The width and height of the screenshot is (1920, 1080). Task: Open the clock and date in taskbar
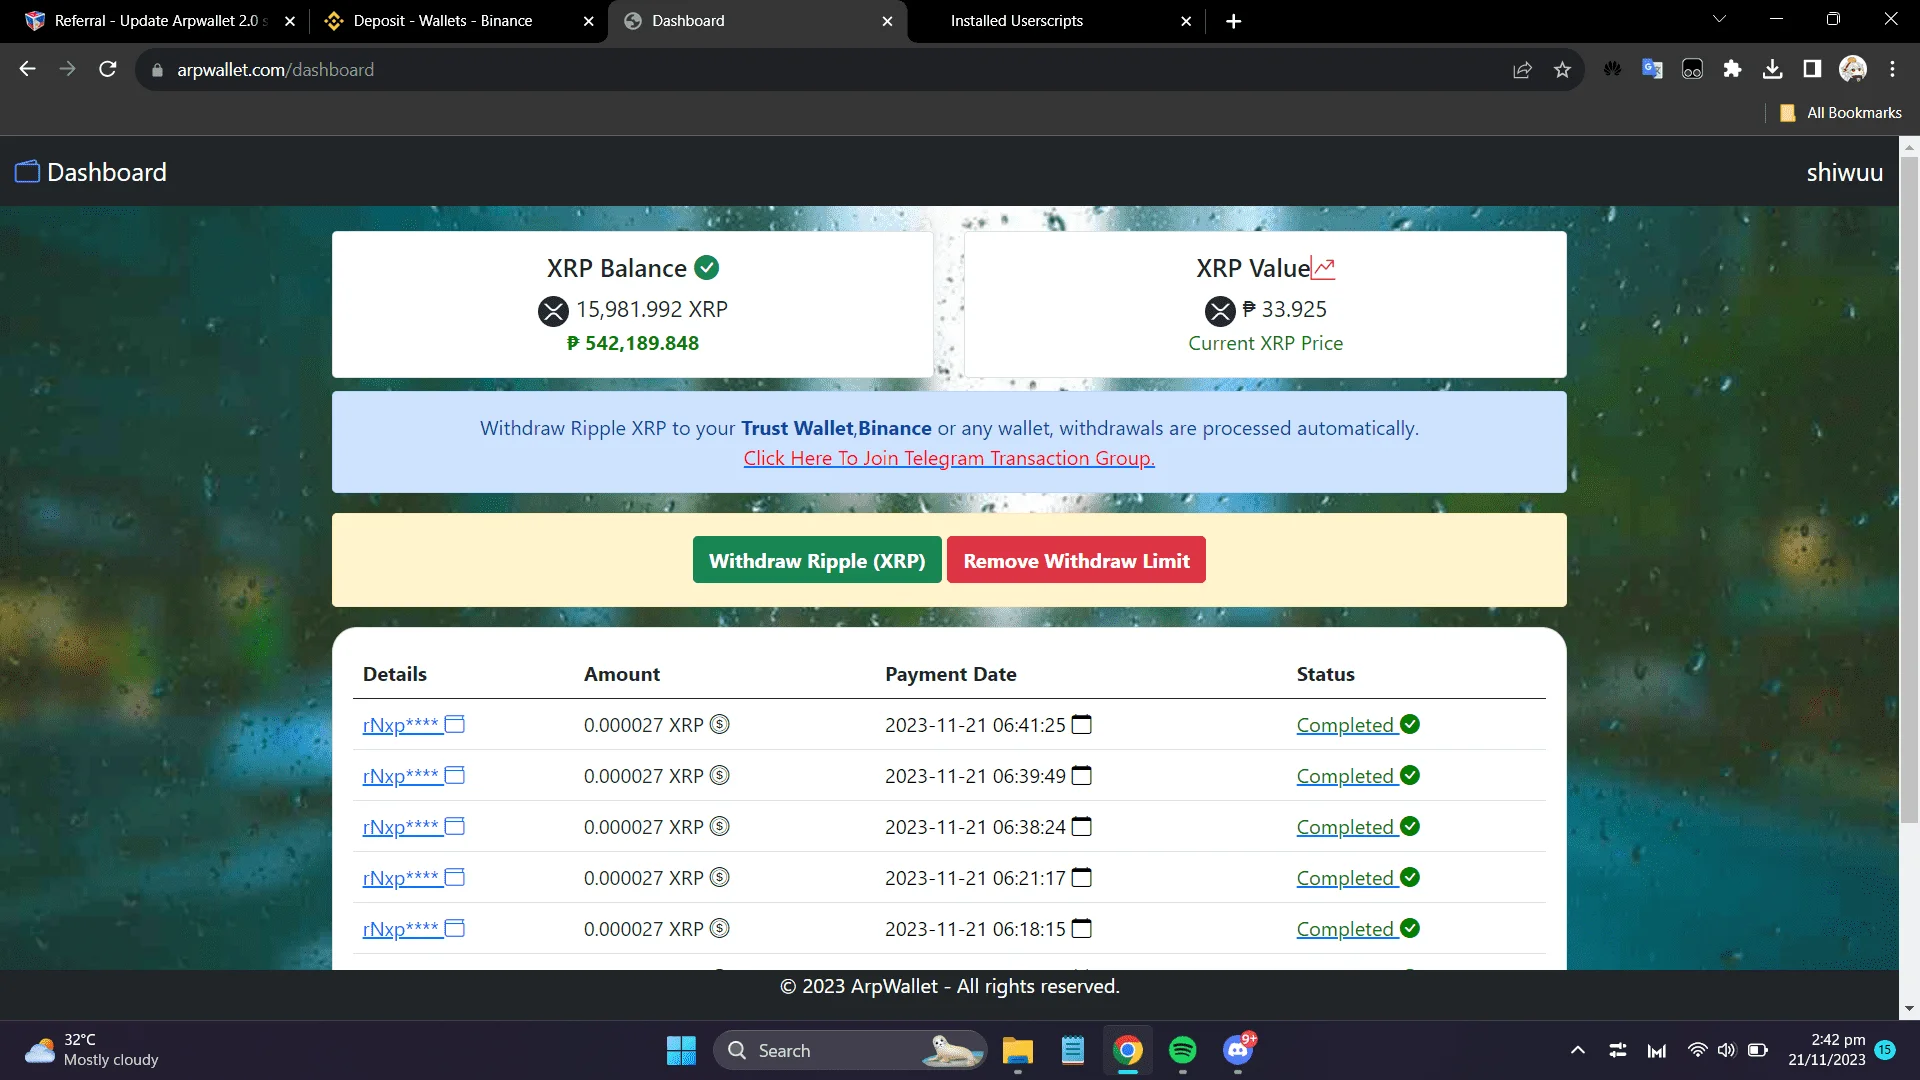point(1826,1050)
